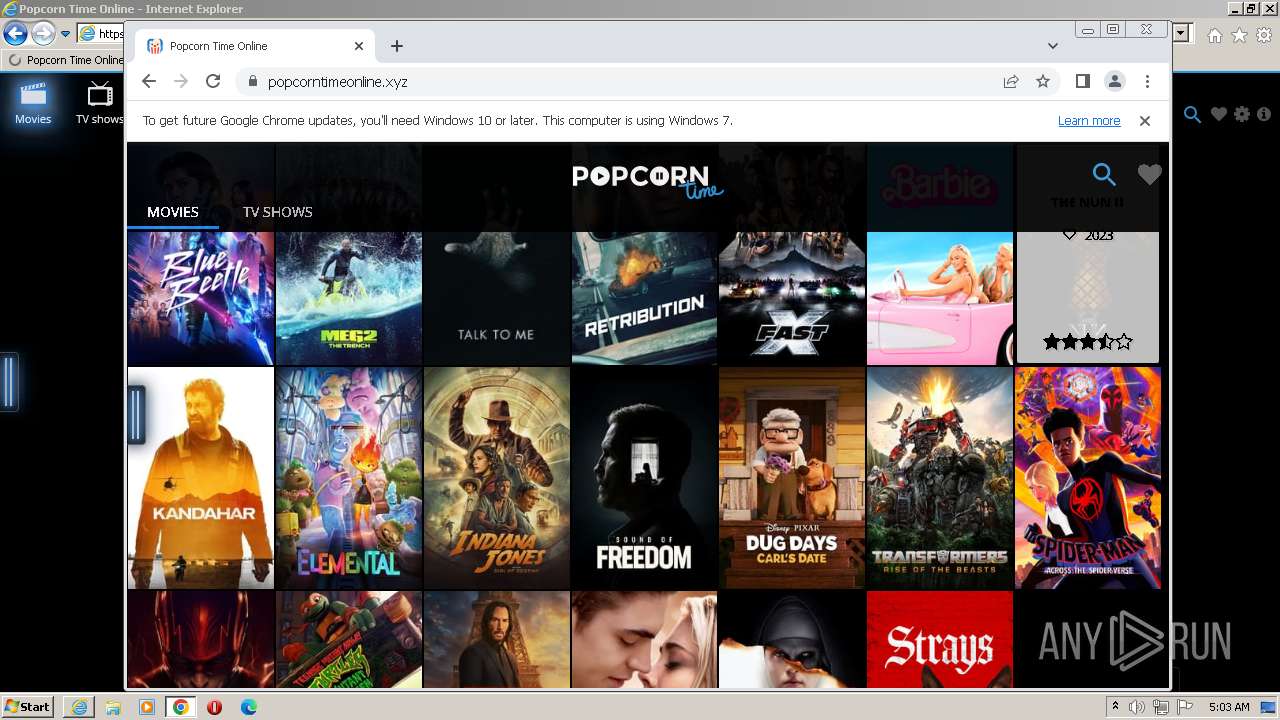Open the Indiana Jones poster

pyautogui.click(x=496, y=478)
